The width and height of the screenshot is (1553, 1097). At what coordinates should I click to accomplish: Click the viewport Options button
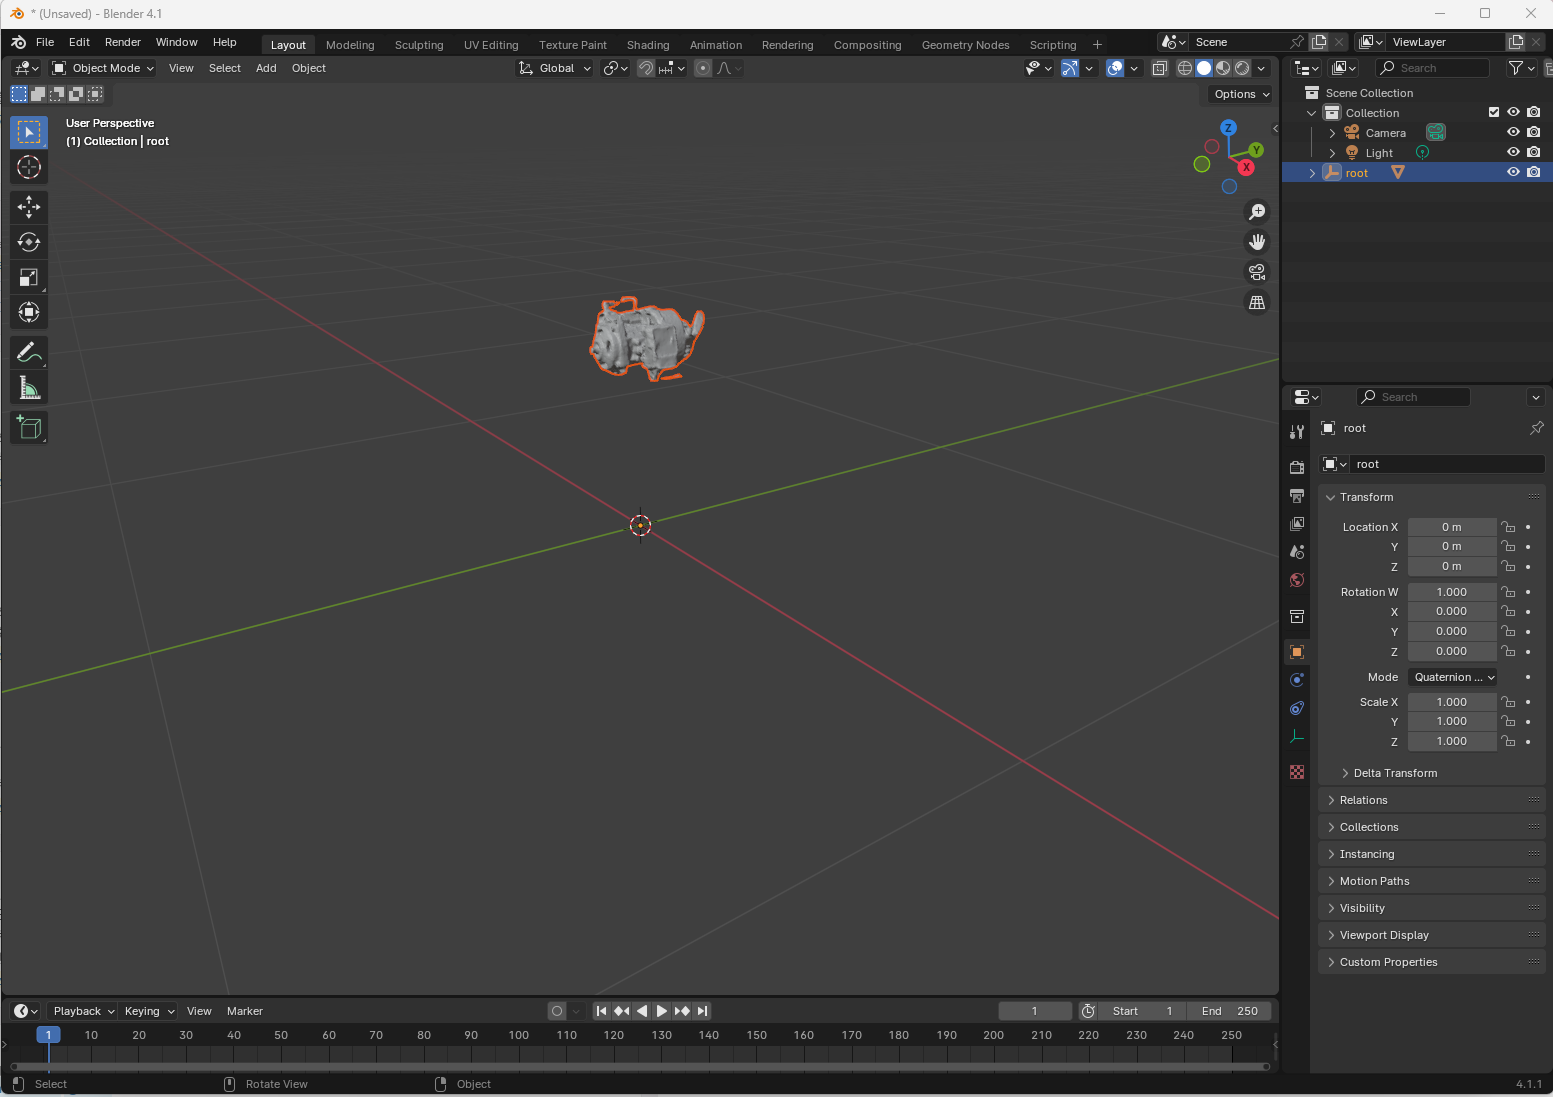(x=1241, y=94)
